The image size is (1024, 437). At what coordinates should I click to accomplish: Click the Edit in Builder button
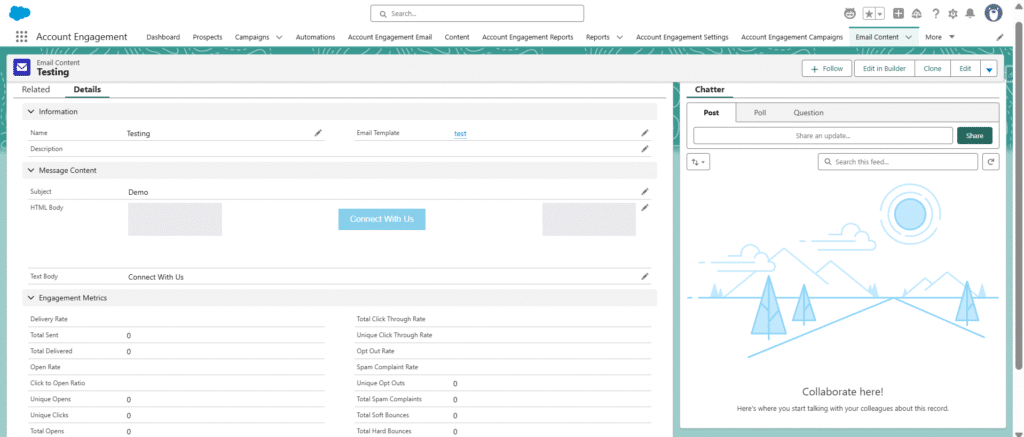[884, 69]
